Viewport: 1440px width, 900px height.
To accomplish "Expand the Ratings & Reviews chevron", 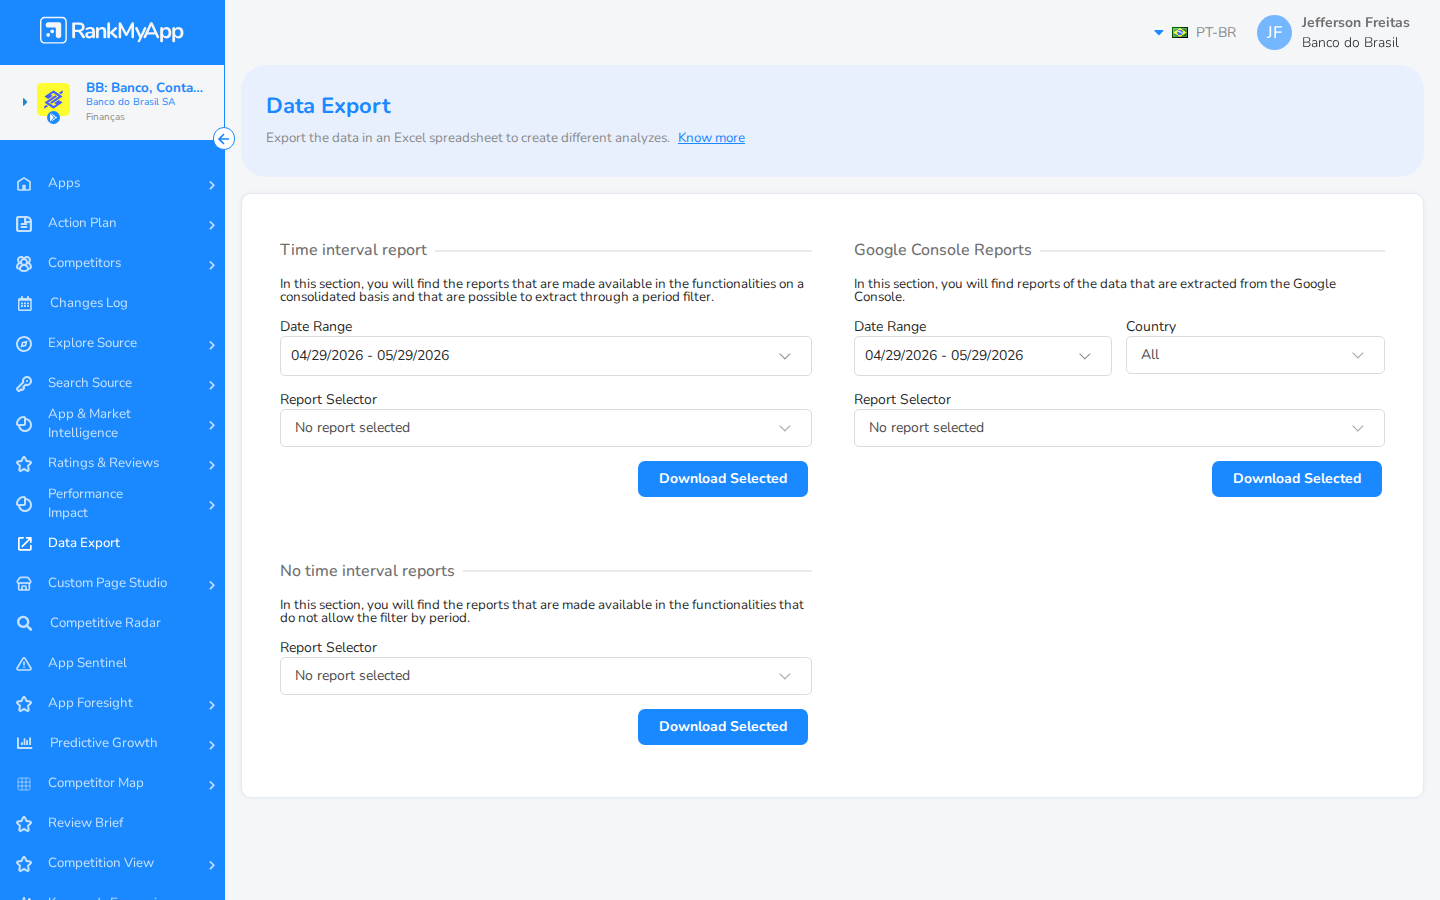I will (x=212, y=465).
